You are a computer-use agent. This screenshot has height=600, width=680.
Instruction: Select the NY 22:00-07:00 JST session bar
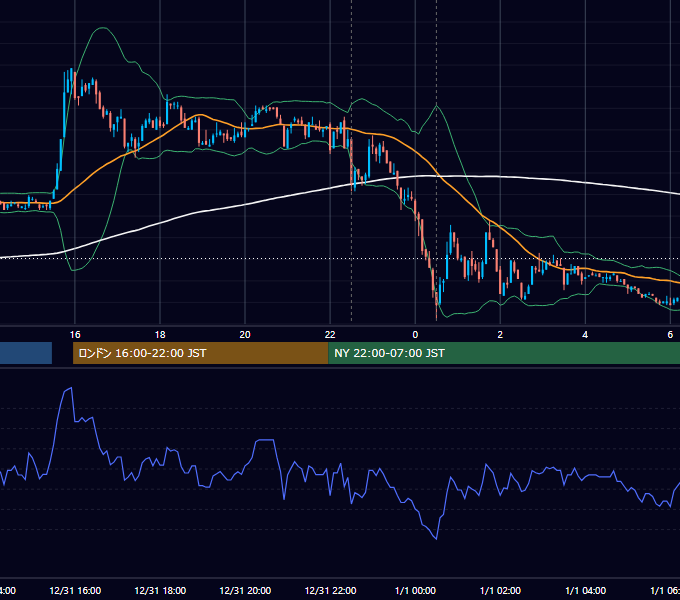(504, 353)
